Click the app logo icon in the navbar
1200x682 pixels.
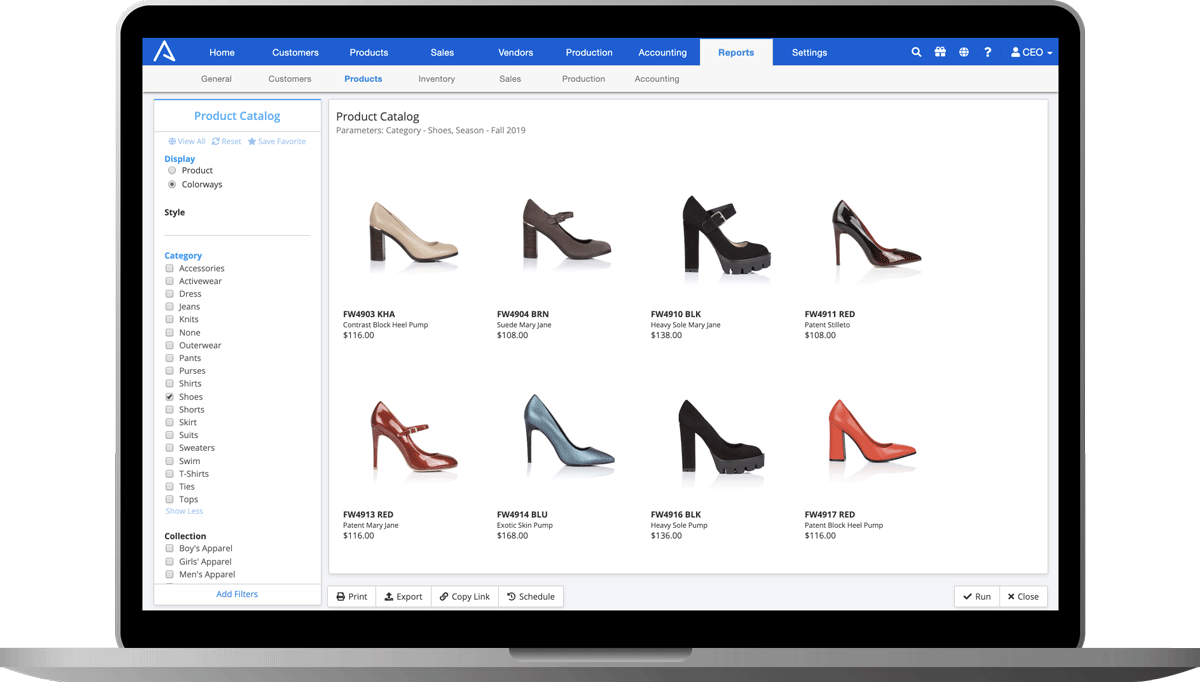(164, 52)
